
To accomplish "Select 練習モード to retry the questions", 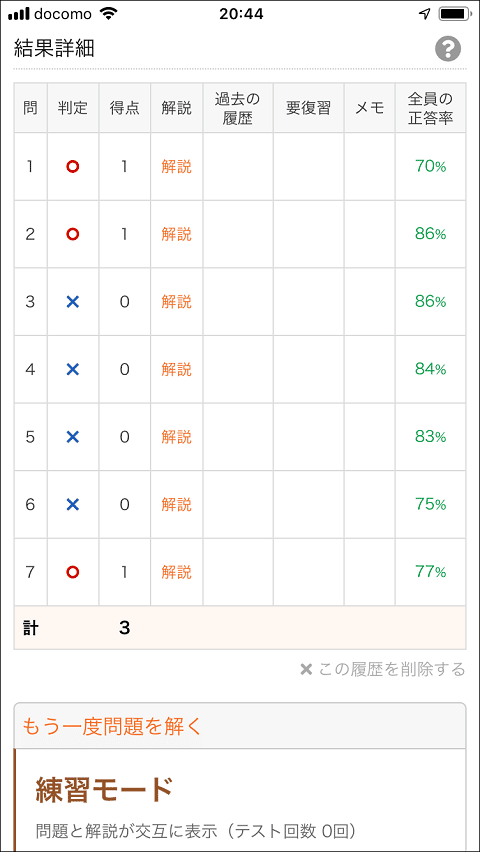I will click(105, 790).
